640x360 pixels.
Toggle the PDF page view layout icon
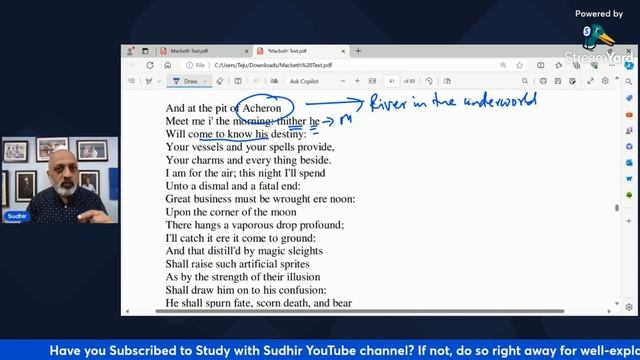click(238, 81)
